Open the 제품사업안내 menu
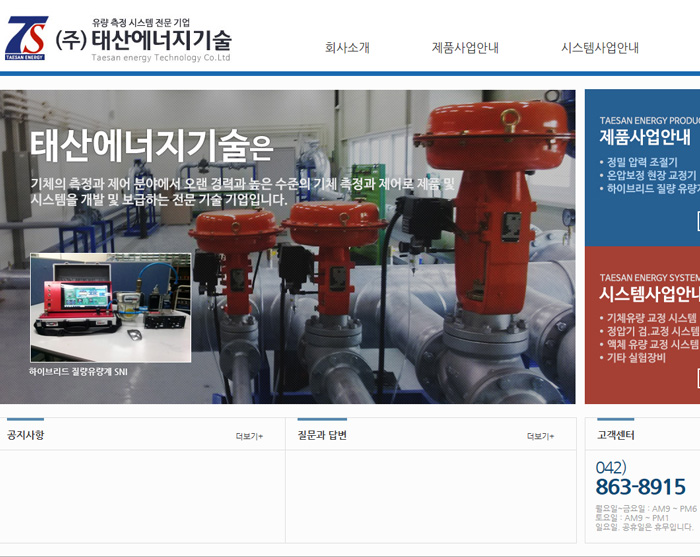Image resolution: width=700 pixels, height=557 pixels. [465, 48]
